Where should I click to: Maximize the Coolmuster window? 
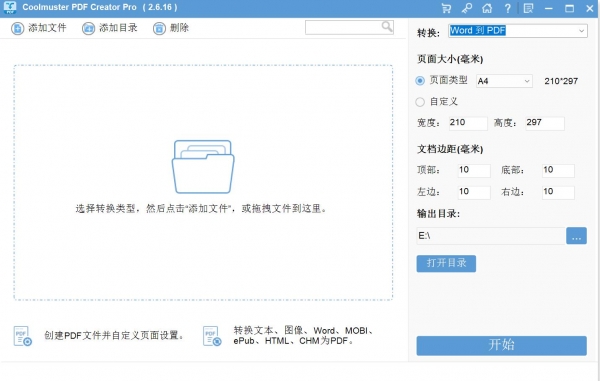click(x=569, y=8)
